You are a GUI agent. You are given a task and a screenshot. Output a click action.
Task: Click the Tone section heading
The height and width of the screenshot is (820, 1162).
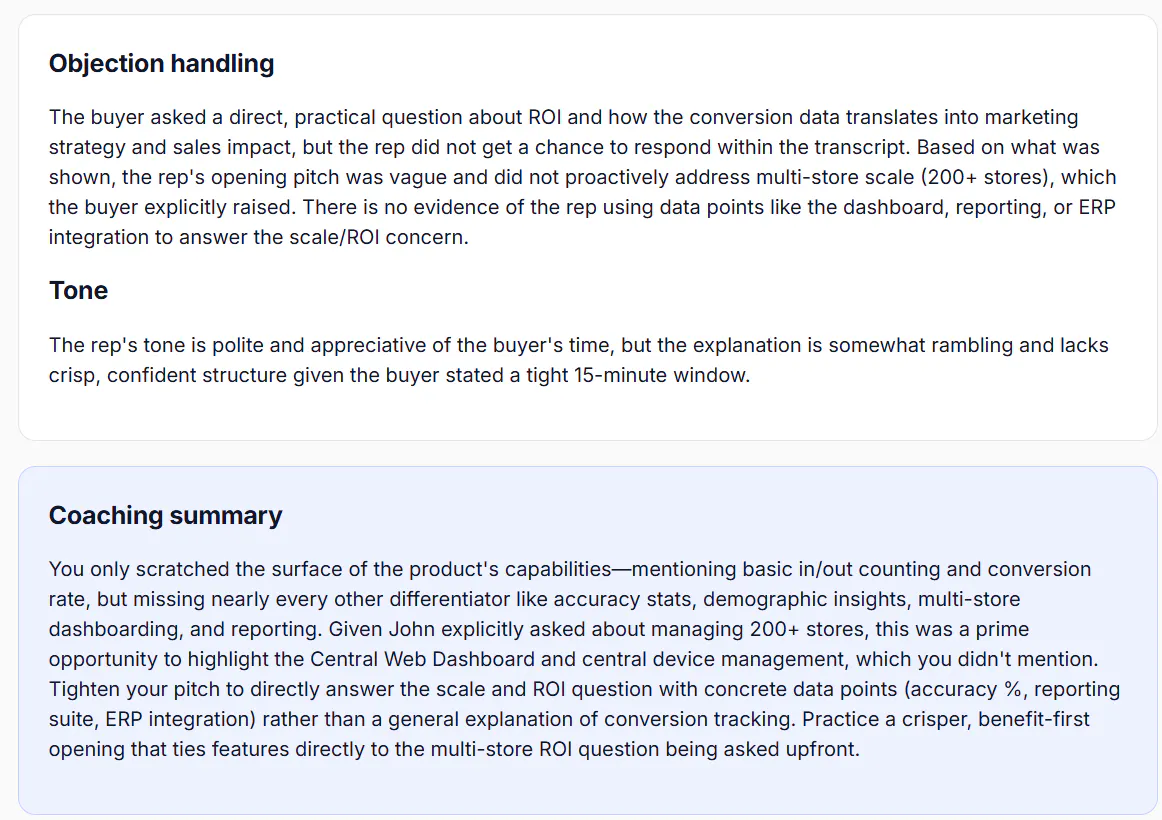click(79, 290)
